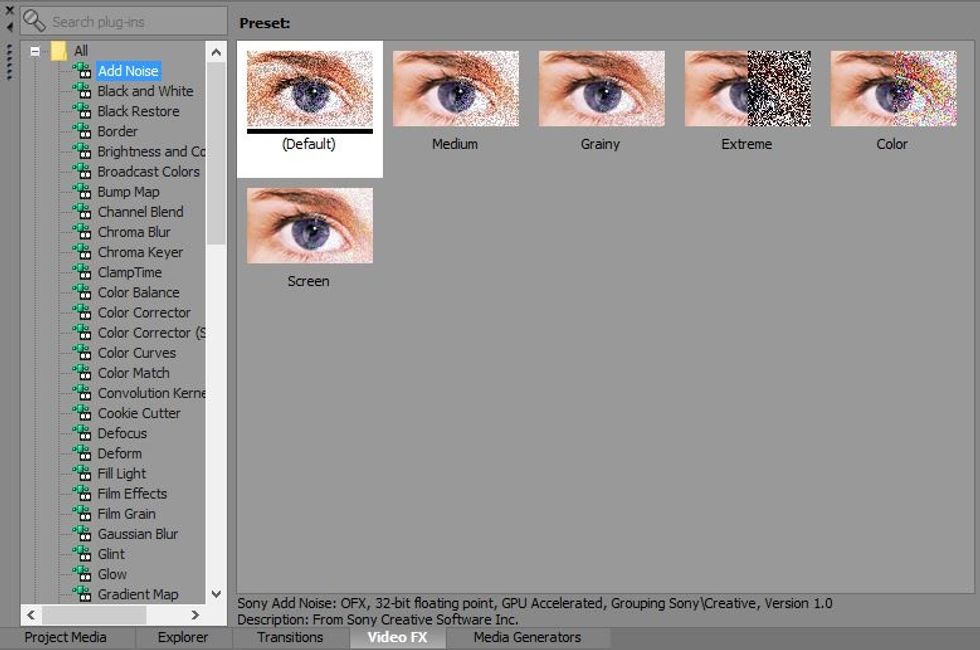980x650 pixels.
Task: Select the Film Grain plug-in icon
Action: [83, 514]
